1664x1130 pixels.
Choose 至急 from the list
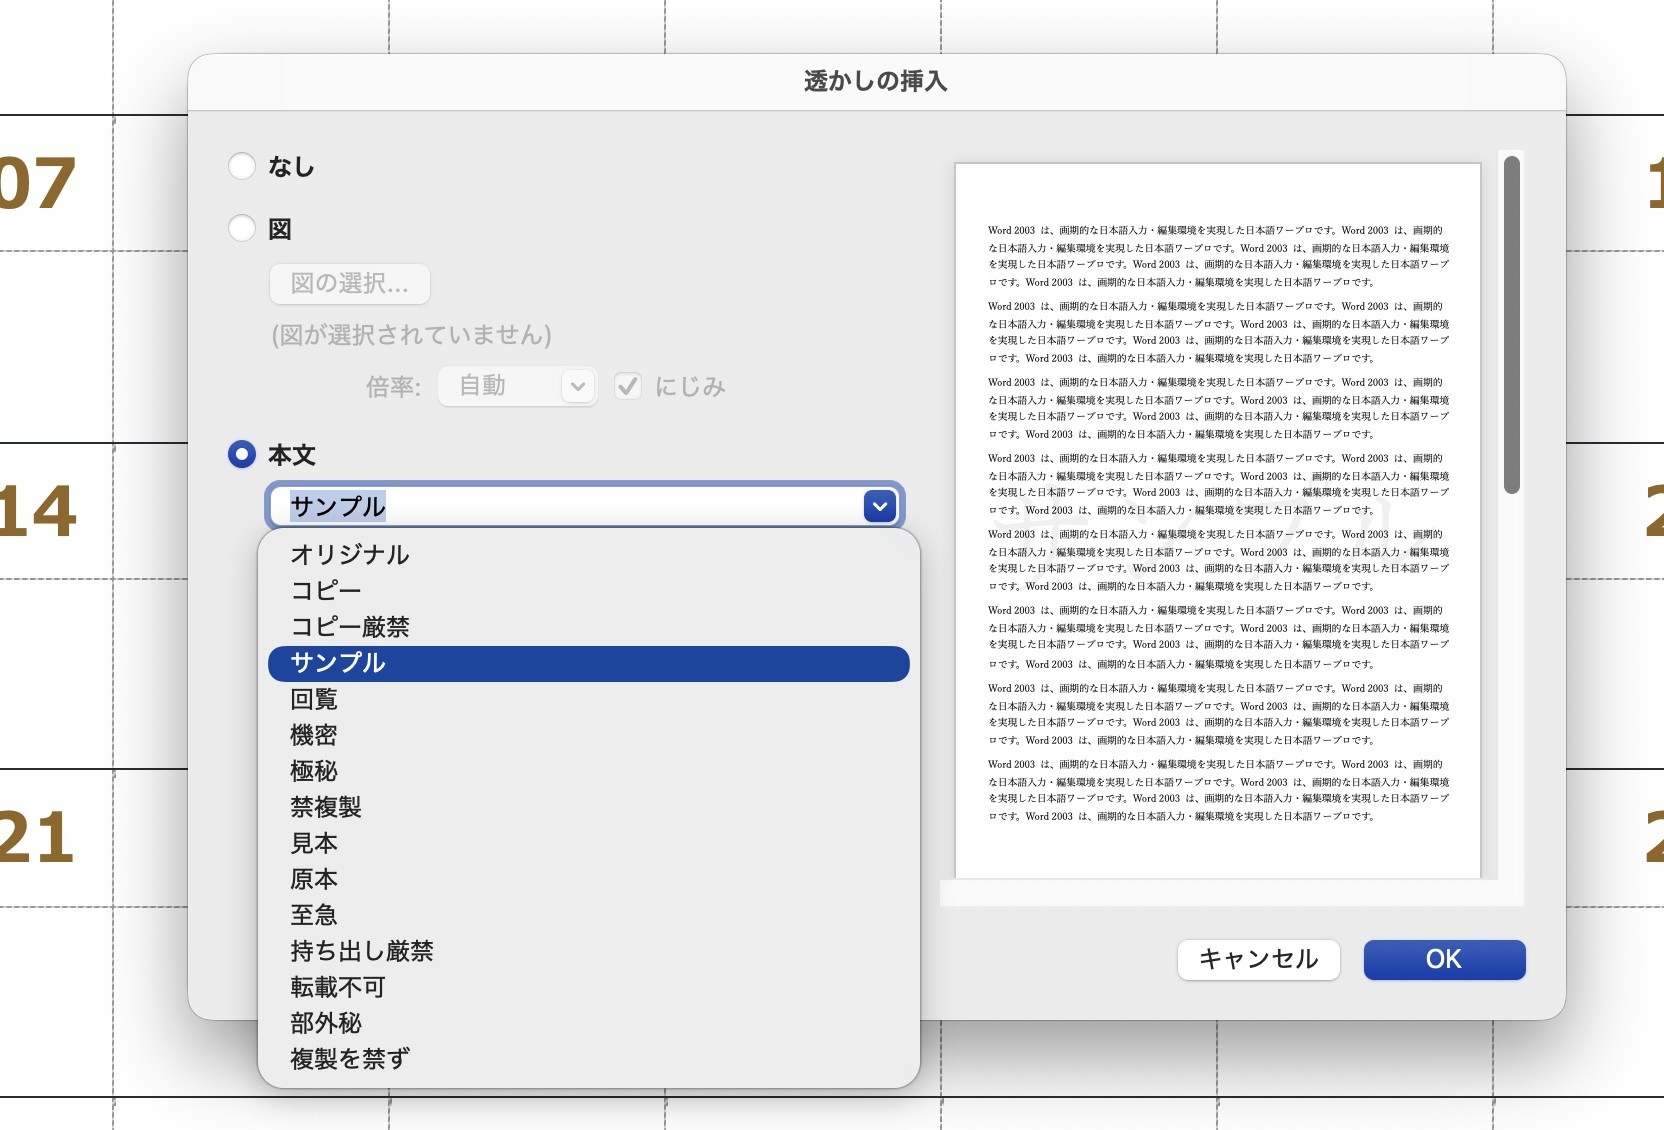pyautogui.click(x=589, y=915)
